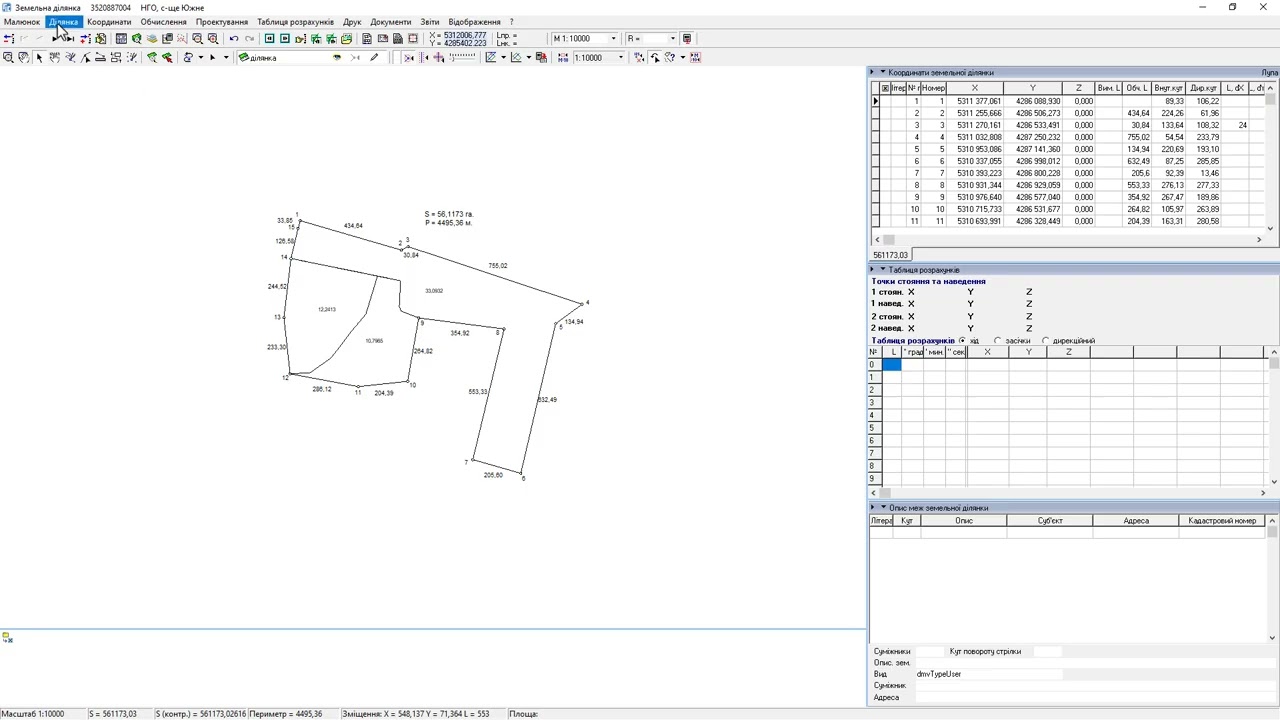
Task: Click row 0 input cell in calculations table
Action: (891, 365)
